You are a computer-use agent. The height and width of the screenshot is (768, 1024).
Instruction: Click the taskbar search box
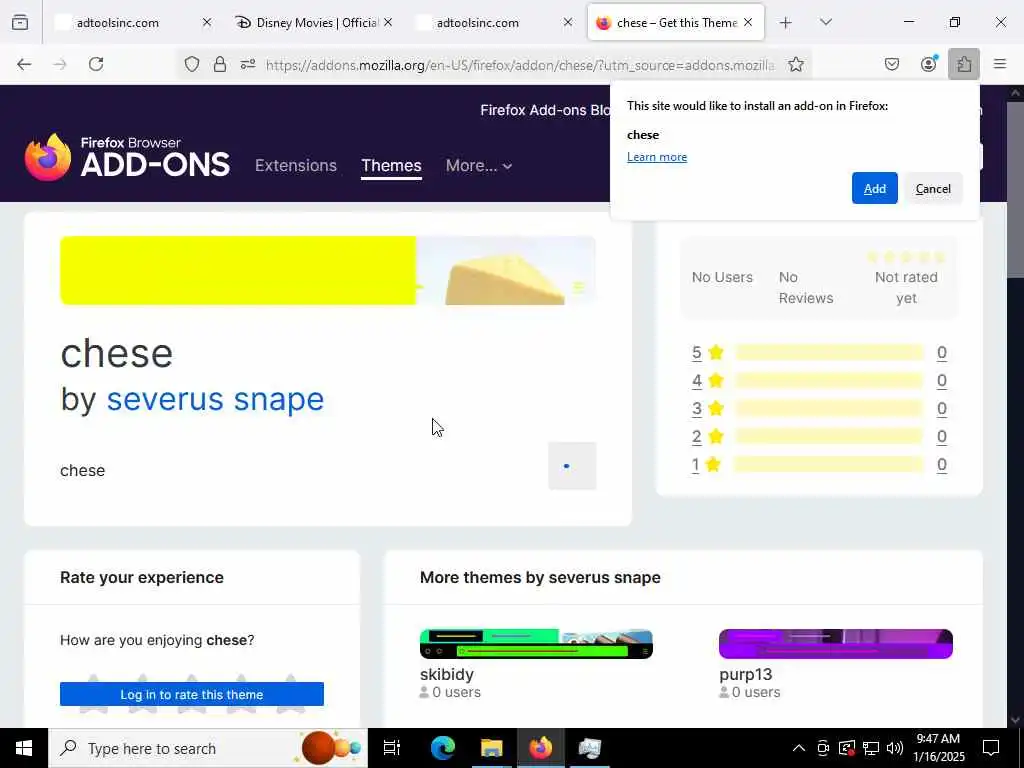click(208, 748)
